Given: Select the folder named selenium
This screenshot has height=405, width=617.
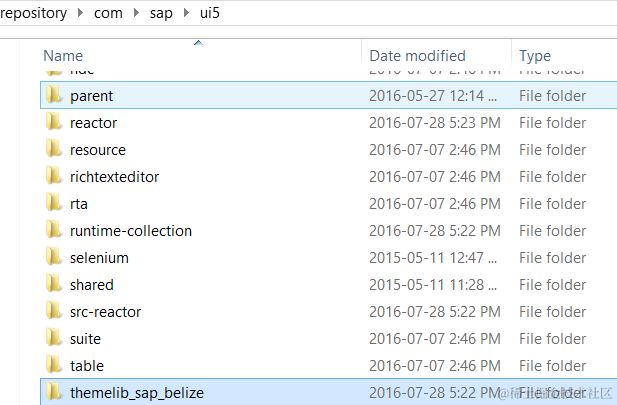Looking at the screenshot, I should (99, 258).
